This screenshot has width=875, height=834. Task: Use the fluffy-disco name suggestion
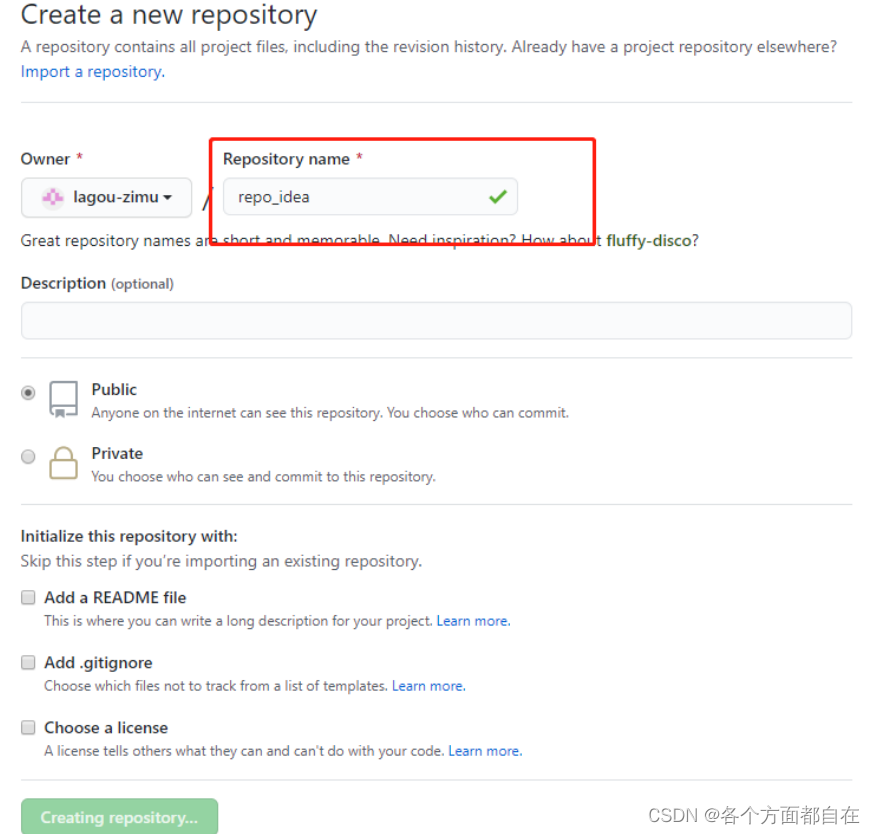(648, 241)
